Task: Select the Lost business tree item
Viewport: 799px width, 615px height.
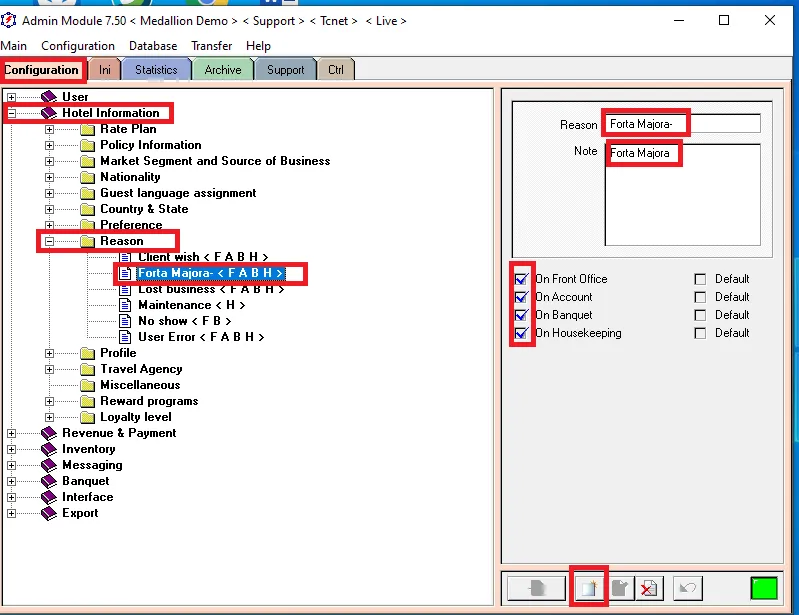Action: [211, 289]
